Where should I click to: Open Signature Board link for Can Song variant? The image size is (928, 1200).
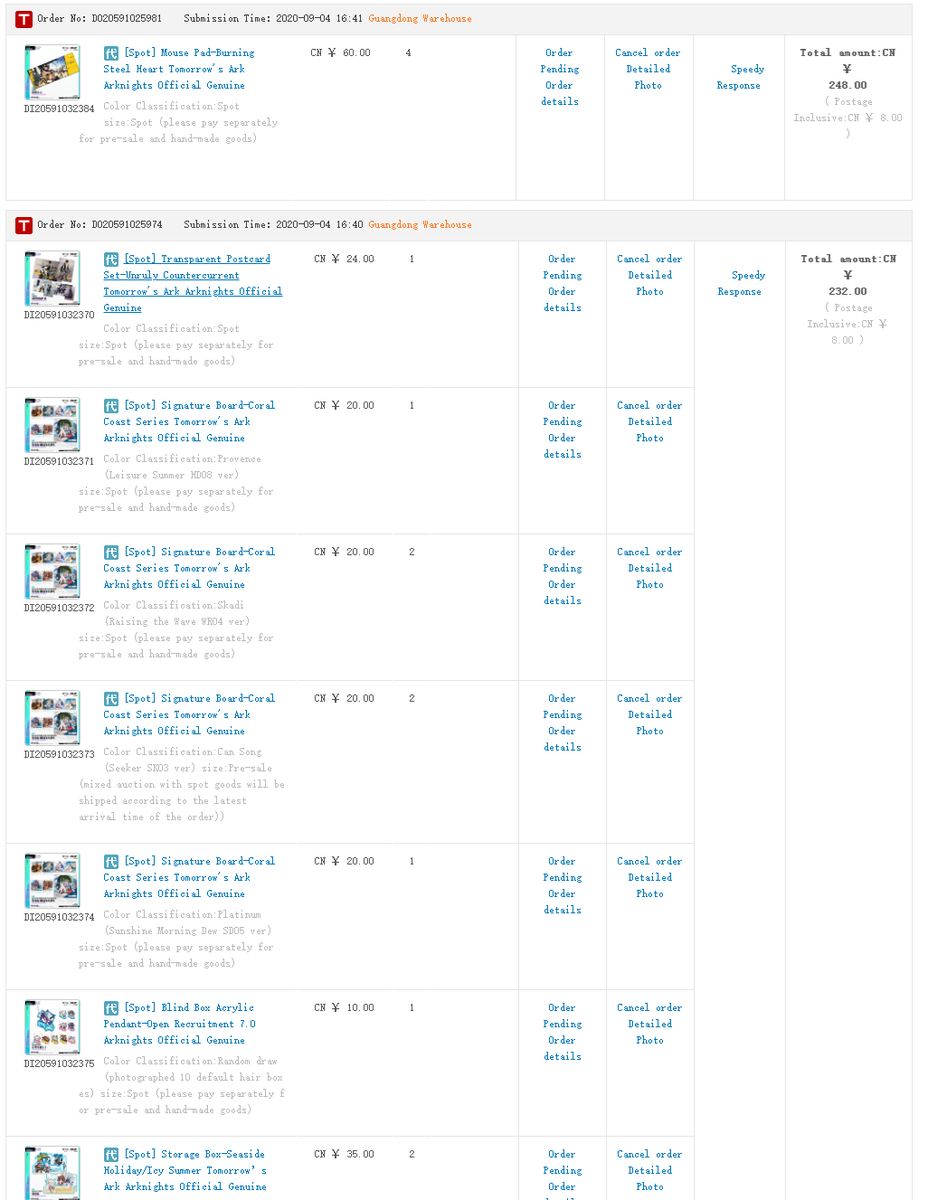189,715
